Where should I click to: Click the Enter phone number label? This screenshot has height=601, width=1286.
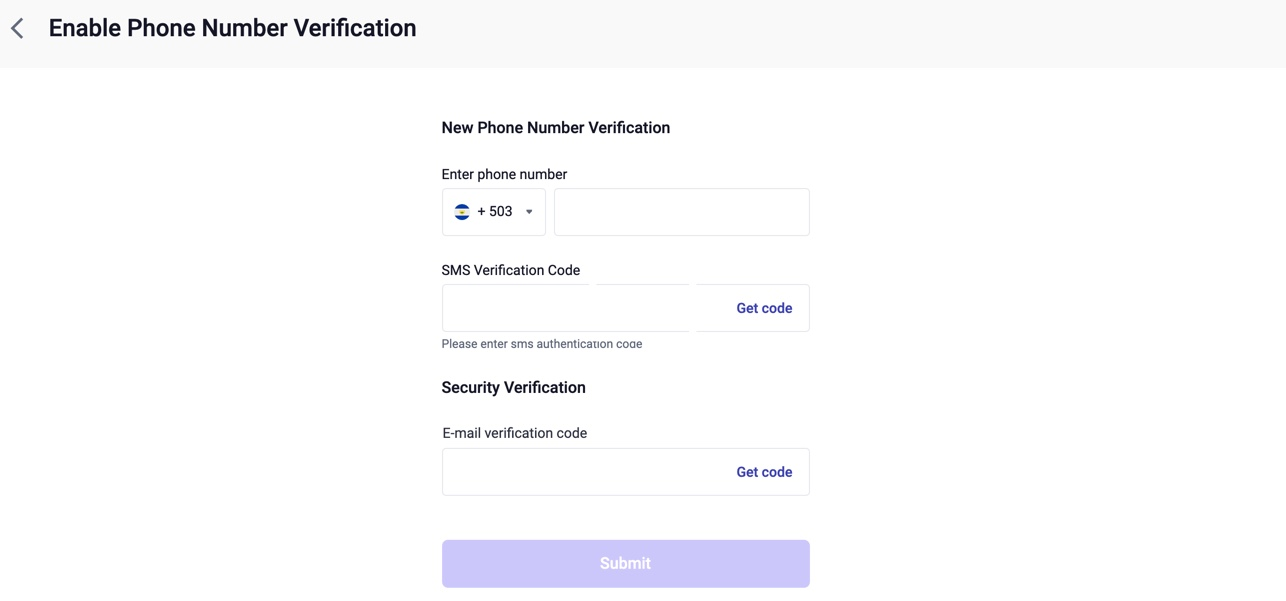(504, 174)
